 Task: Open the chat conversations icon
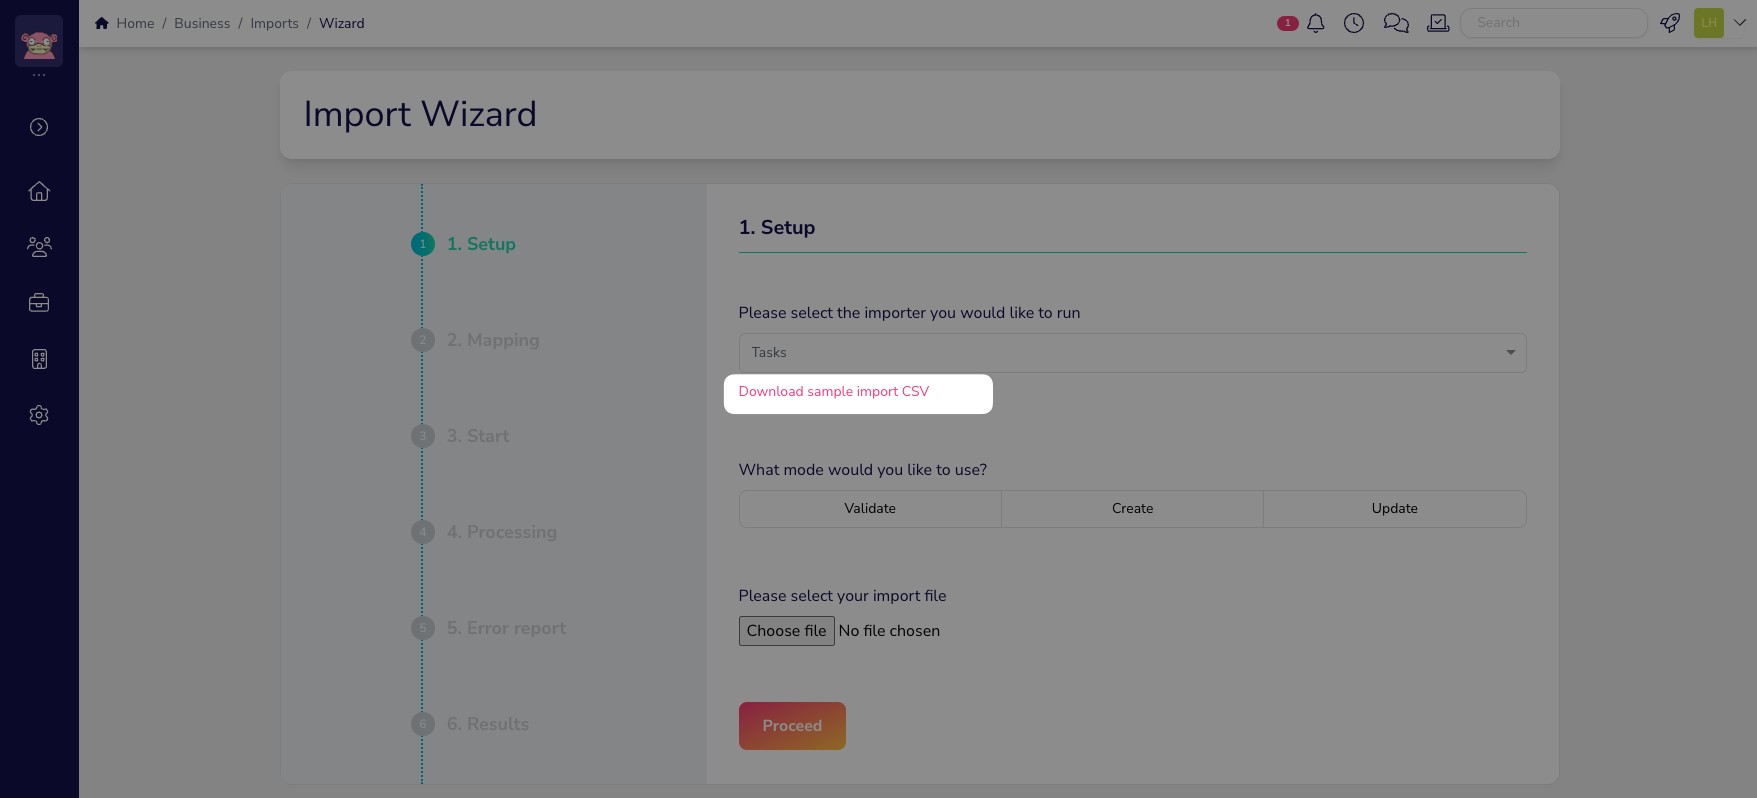[x=1396, y=23]
